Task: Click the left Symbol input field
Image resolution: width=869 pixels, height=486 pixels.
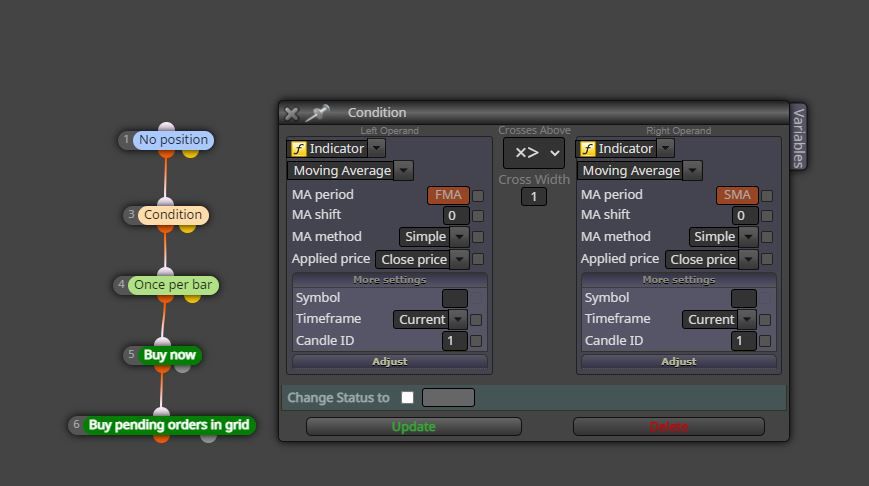Action: [455, 298]
